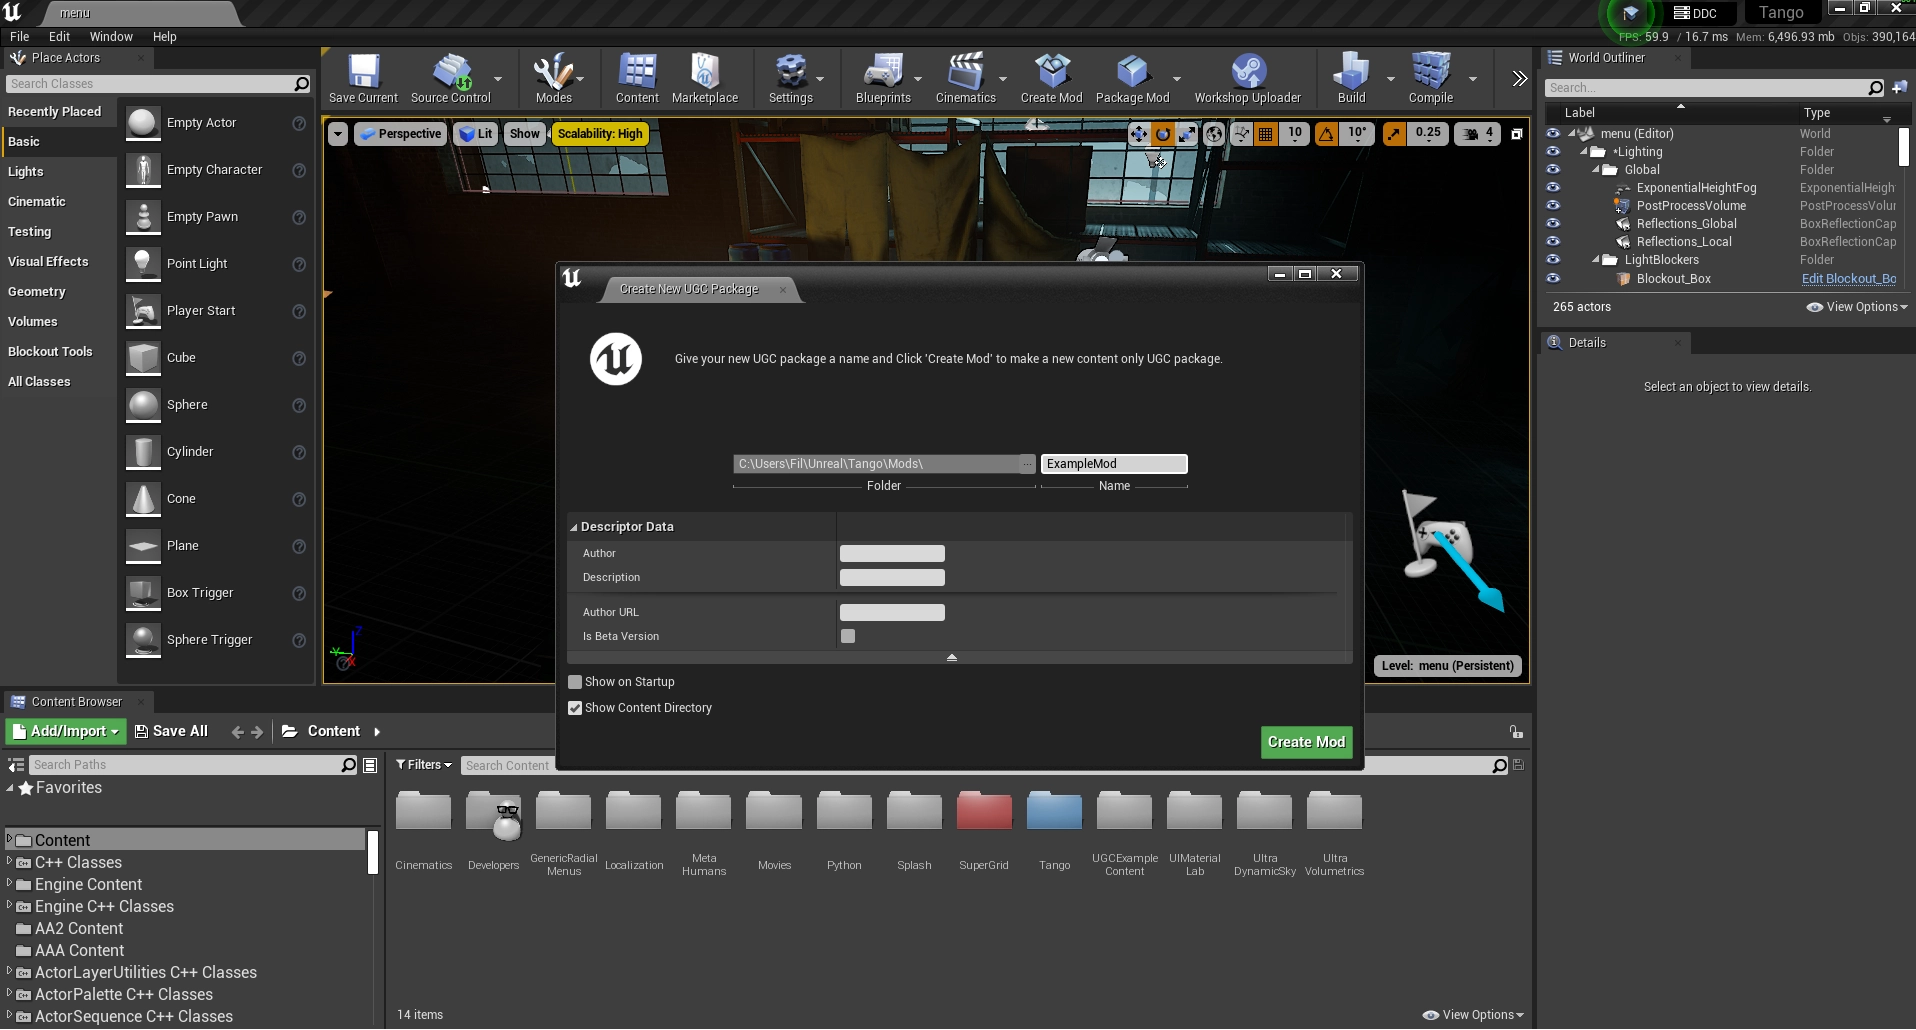Hide ExponentialHeightFog via eye icon
Screen dimensions: 1916x1030
pos(1553,188)
